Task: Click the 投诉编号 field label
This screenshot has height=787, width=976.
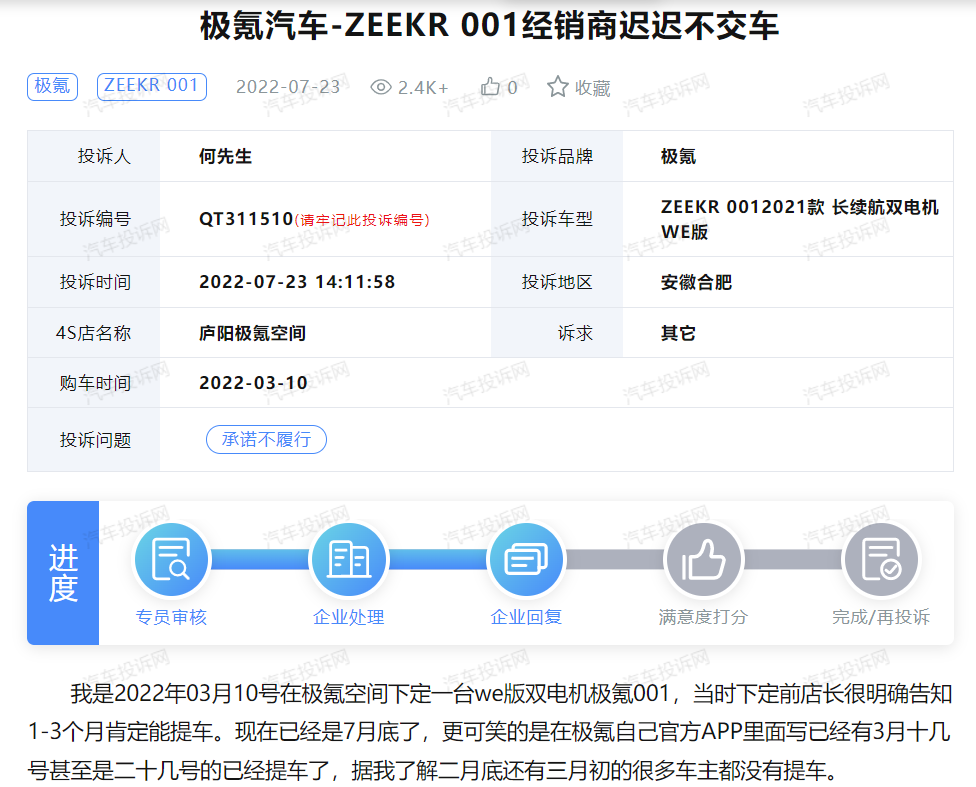Action: [x=95, y=219]
